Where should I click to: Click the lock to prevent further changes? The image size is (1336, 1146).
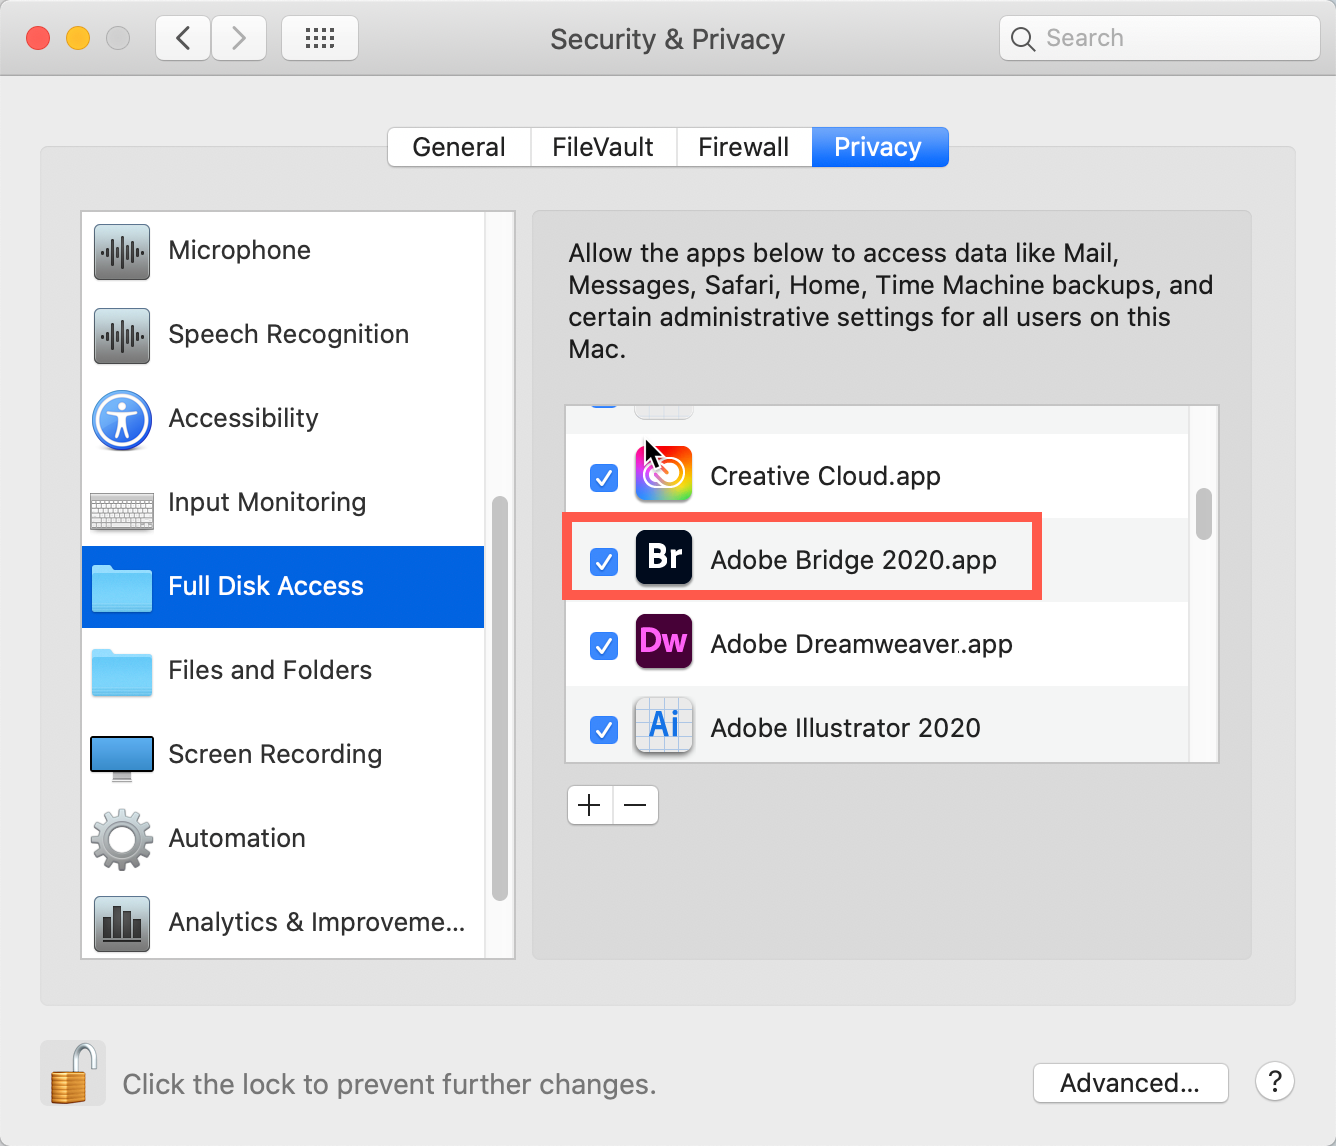(71, 1072)
